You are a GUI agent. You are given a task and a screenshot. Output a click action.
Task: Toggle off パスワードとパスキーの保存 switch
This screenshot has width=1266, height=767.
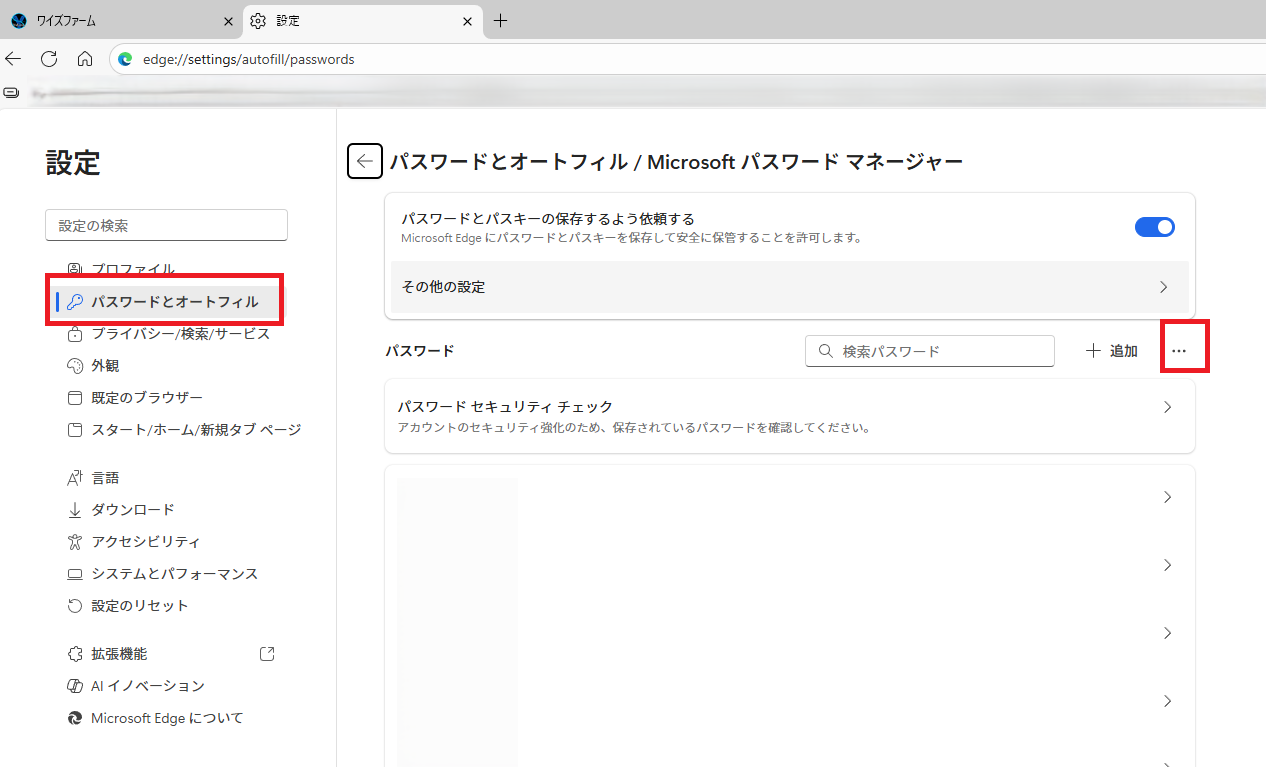coord(1154,227)
